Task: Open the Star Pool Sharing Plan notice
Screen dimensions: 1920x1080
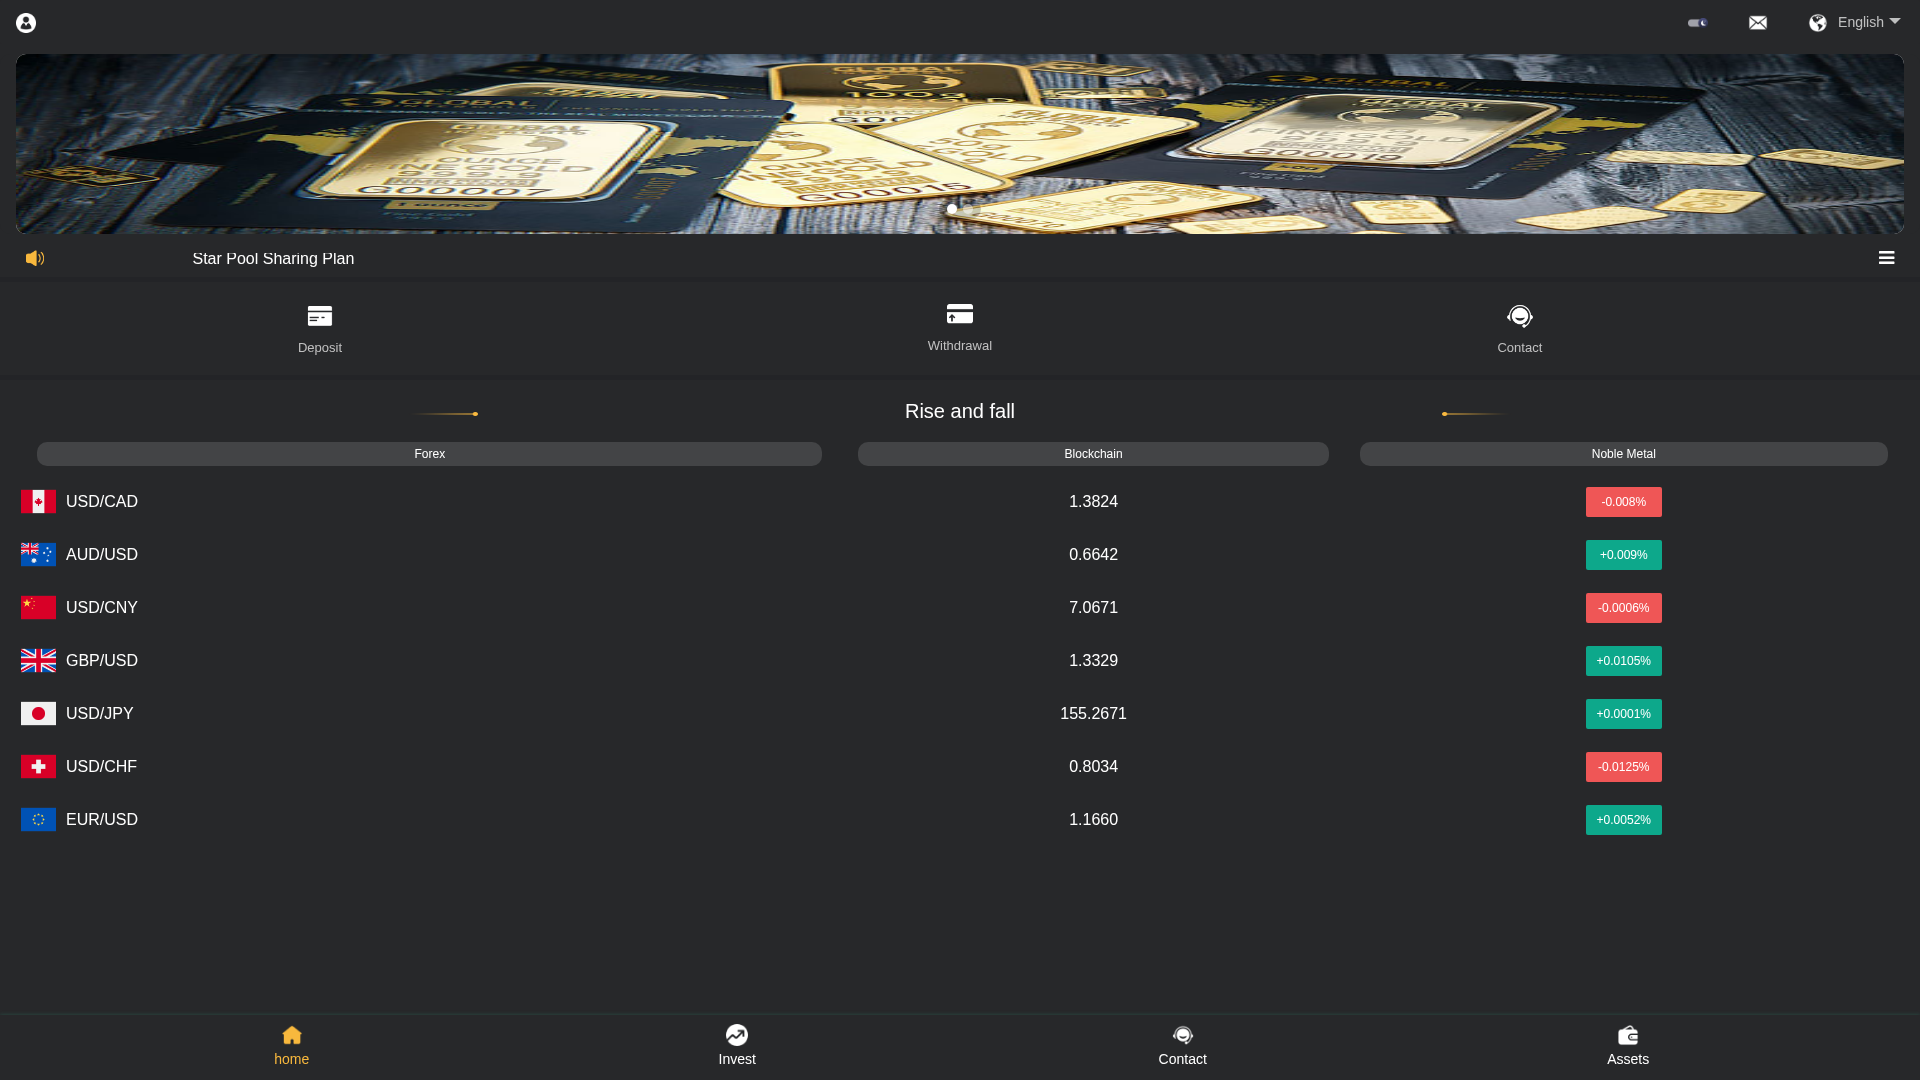Action: pyautogui.click(x=273, y=258)
